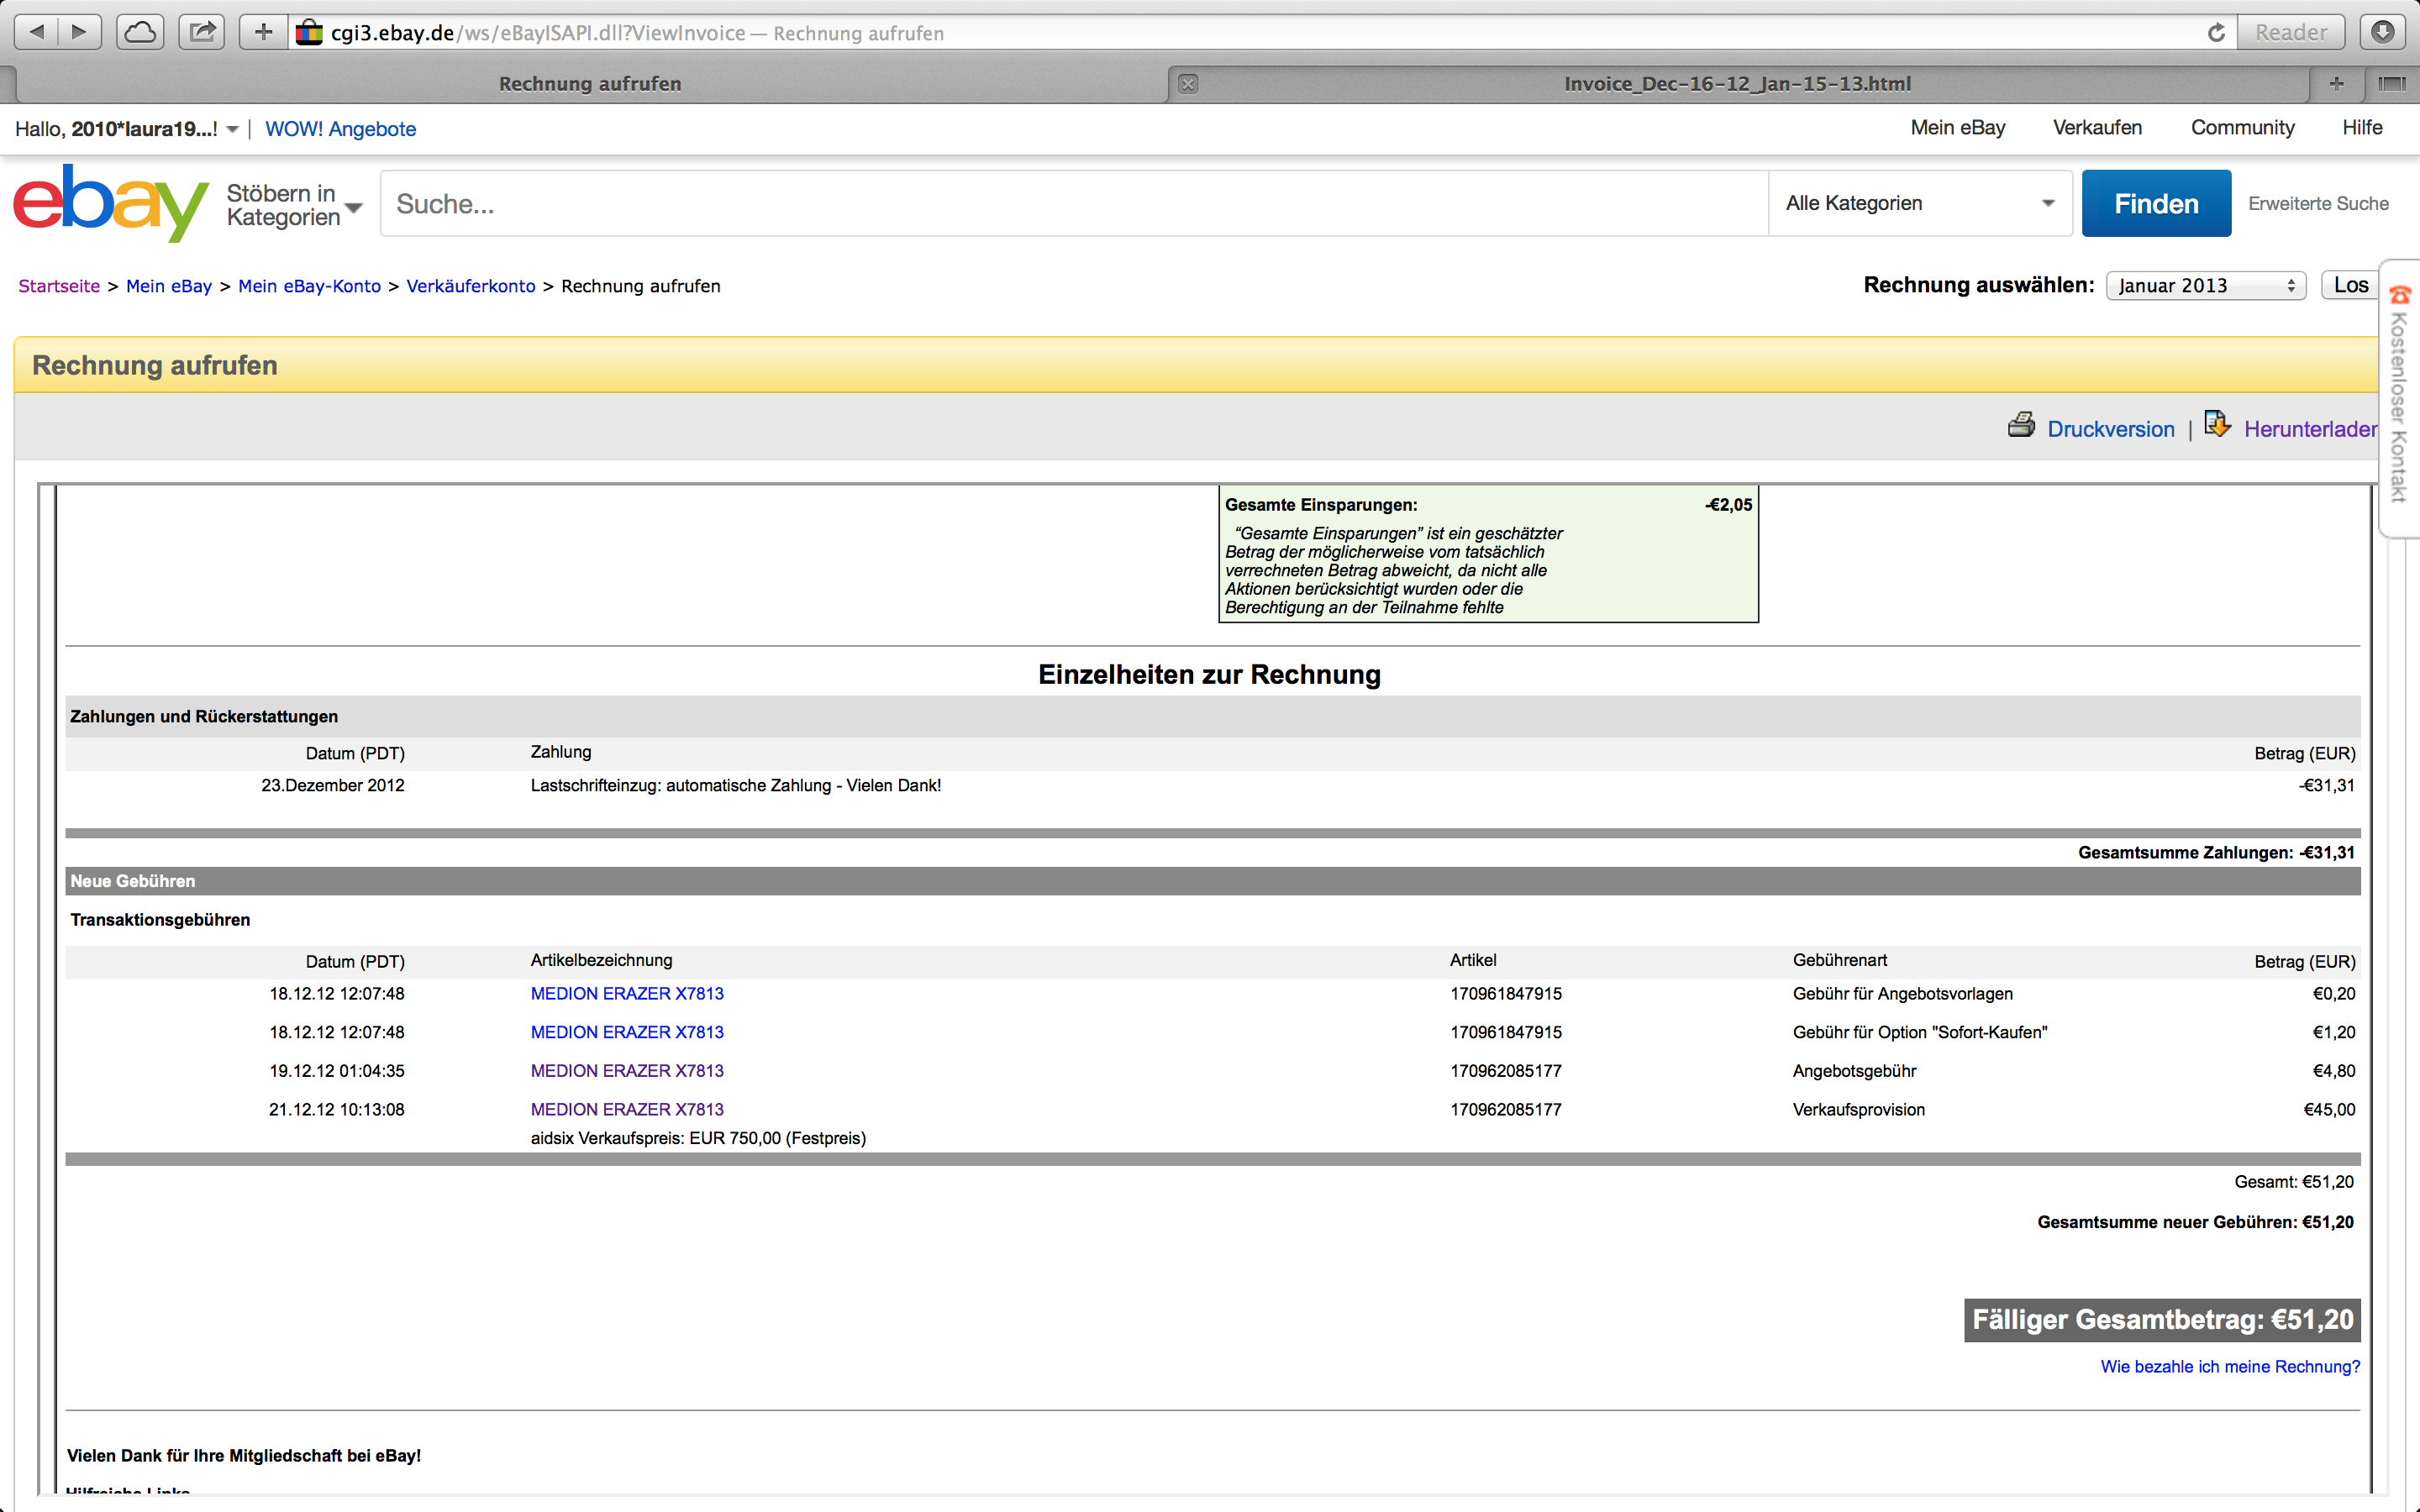
Task: Open iCloud tabs cloud icon
Action: pyautogui.click(x=140, y=32)
